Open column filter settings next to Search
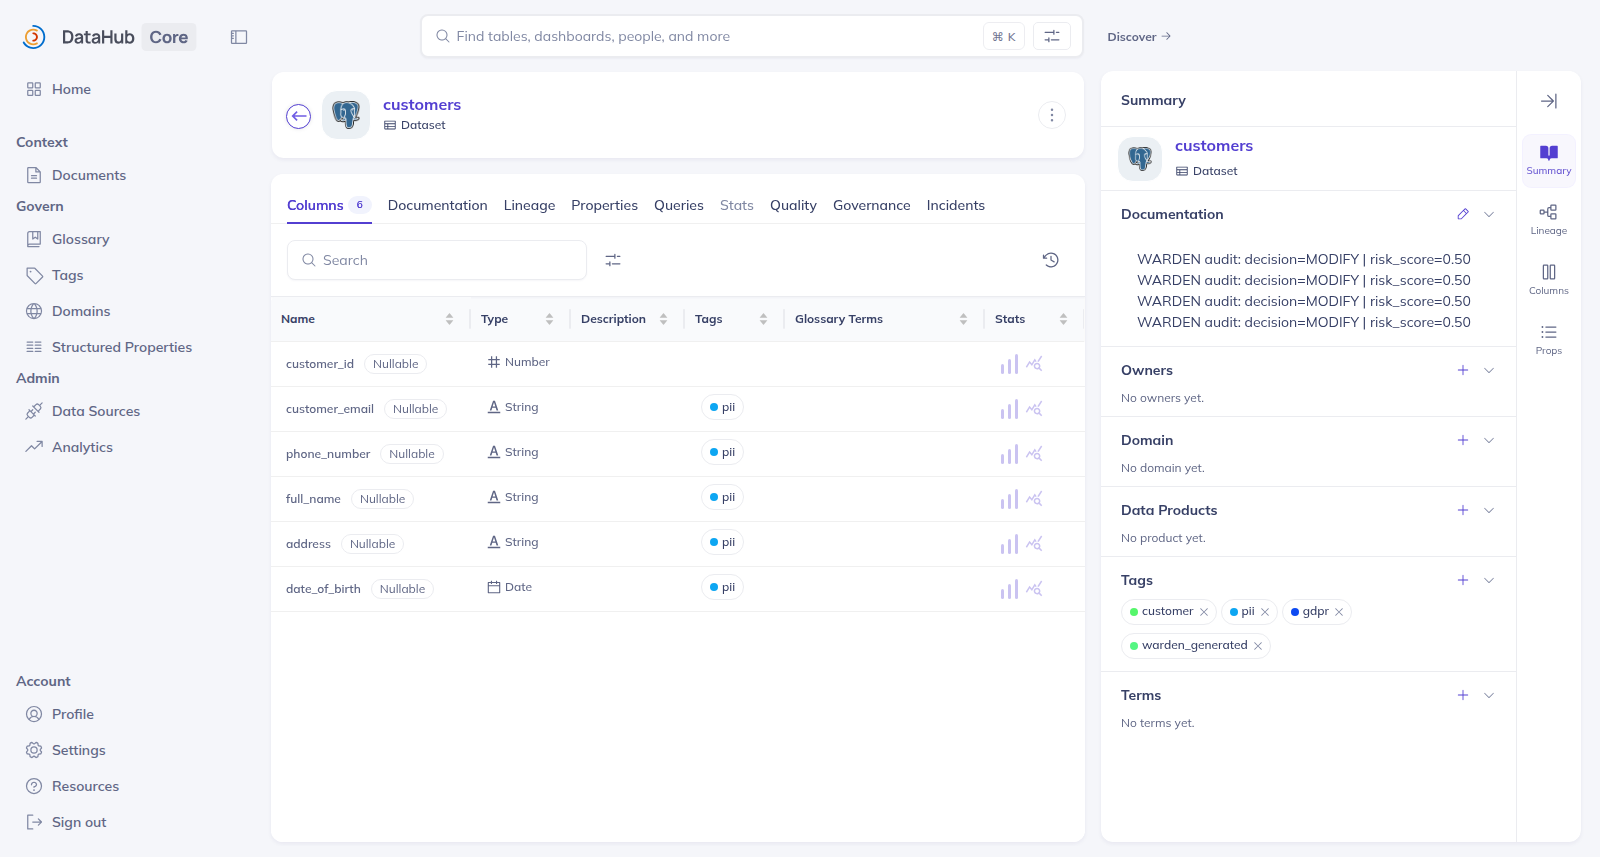 (x=613, y=260)
